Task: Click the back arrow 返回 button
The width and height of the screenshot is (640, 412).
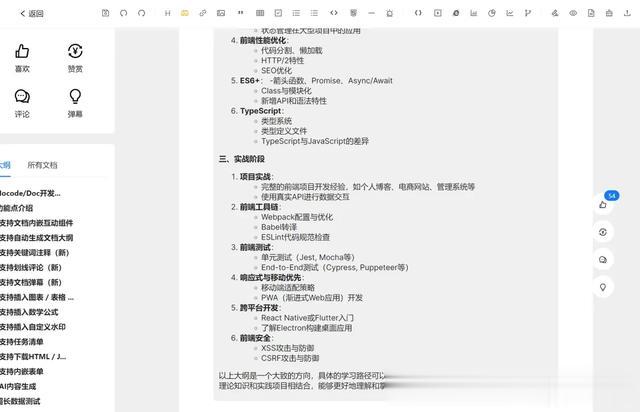Action: (32, 13)
